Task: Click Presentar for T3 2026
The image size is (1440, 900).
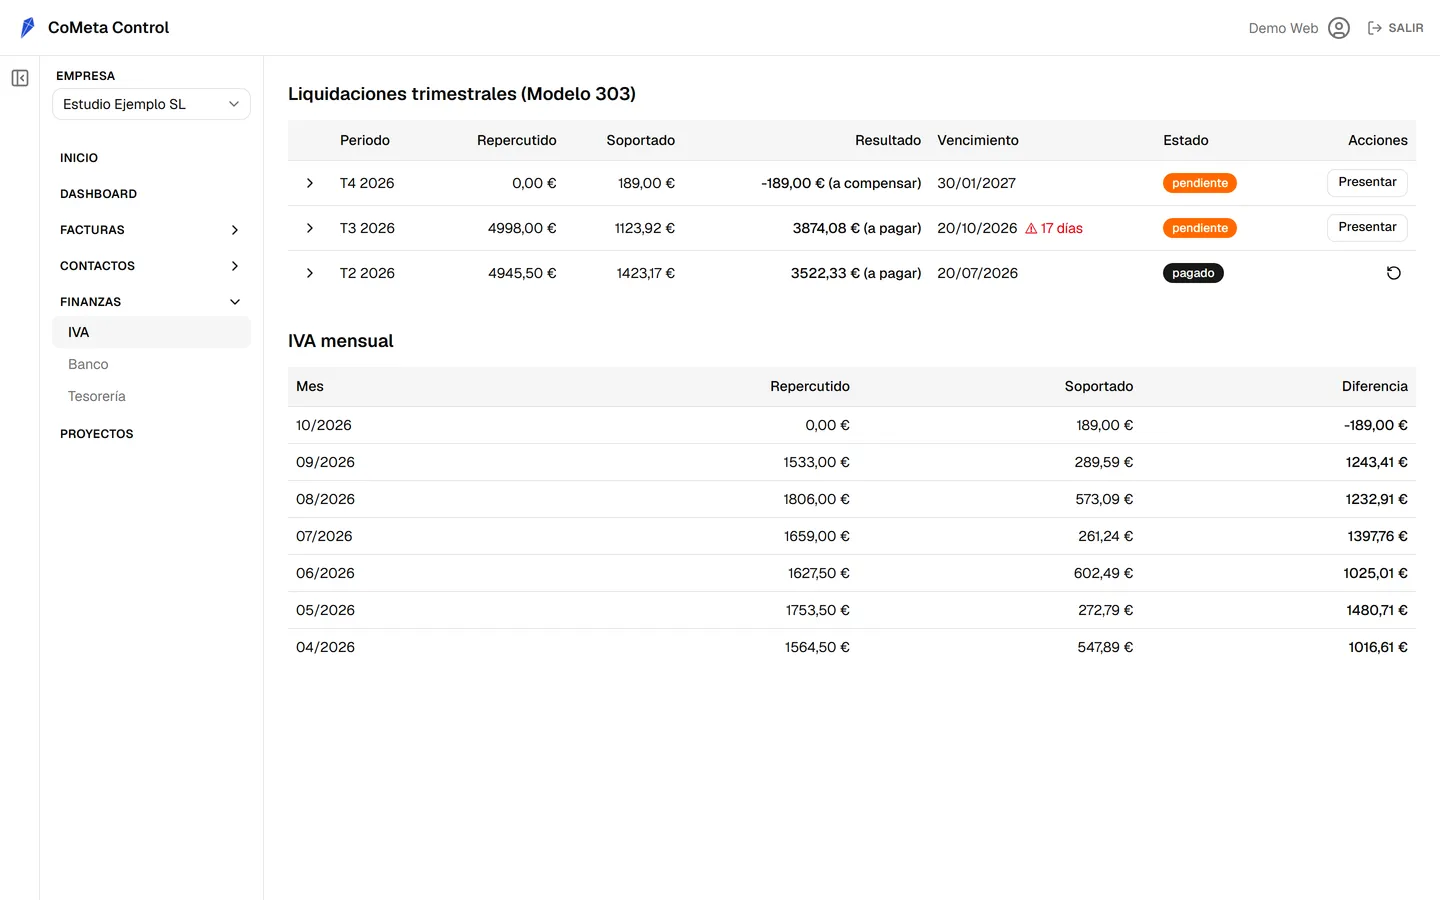Action: pos(1367,227)
